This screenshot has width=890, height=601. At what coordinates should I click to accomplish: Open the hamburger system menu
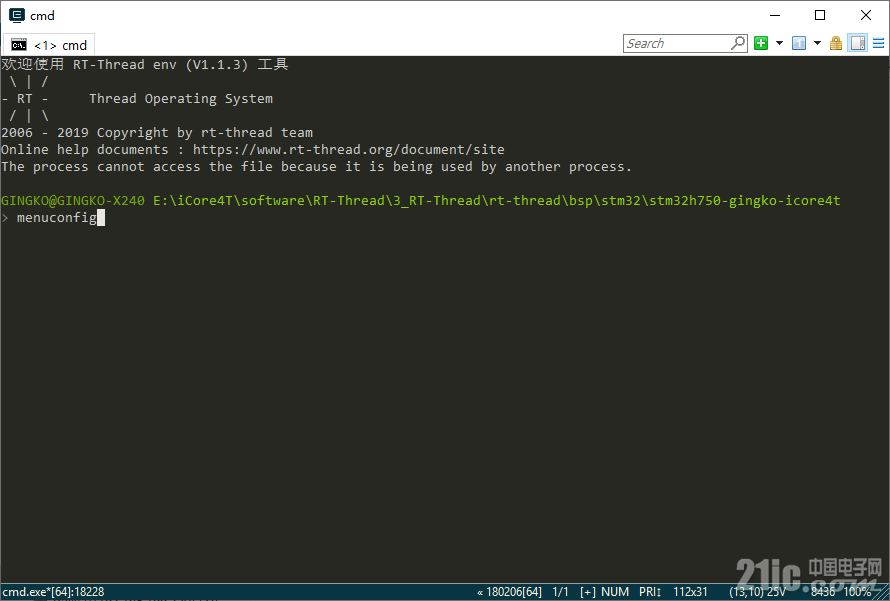click(879, 43)
